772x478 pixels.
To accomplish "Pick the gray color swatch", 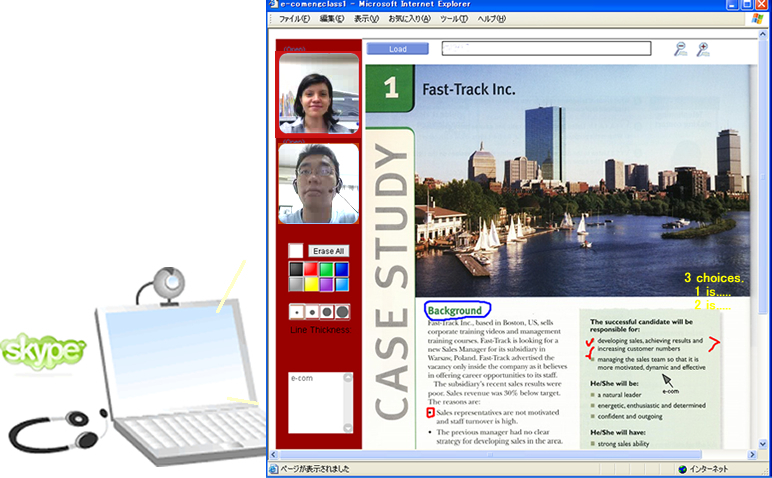I will [296, 284].
